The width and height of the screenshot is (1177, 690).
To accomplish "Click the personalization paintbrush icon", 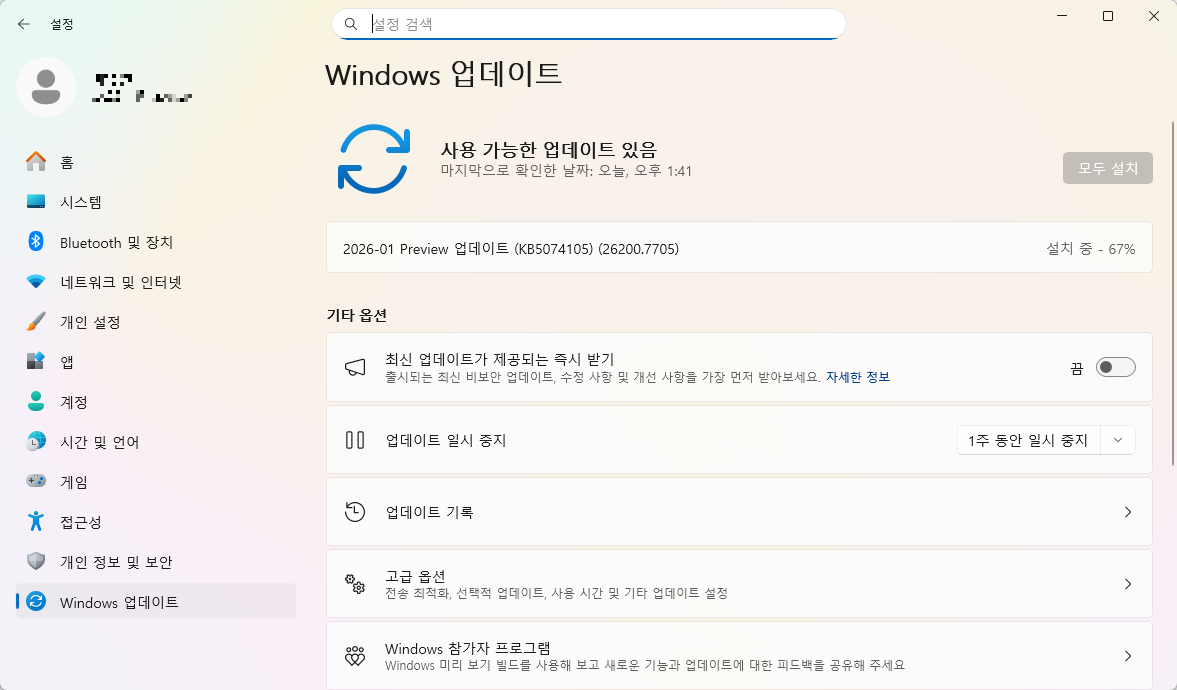I will click(x=36, y=321).
